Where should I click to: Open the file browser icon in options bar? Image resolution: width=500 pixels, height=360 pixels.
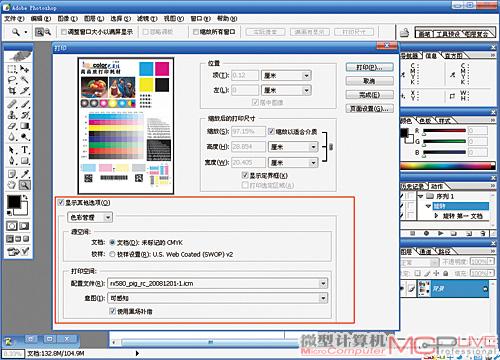point(404,32)
